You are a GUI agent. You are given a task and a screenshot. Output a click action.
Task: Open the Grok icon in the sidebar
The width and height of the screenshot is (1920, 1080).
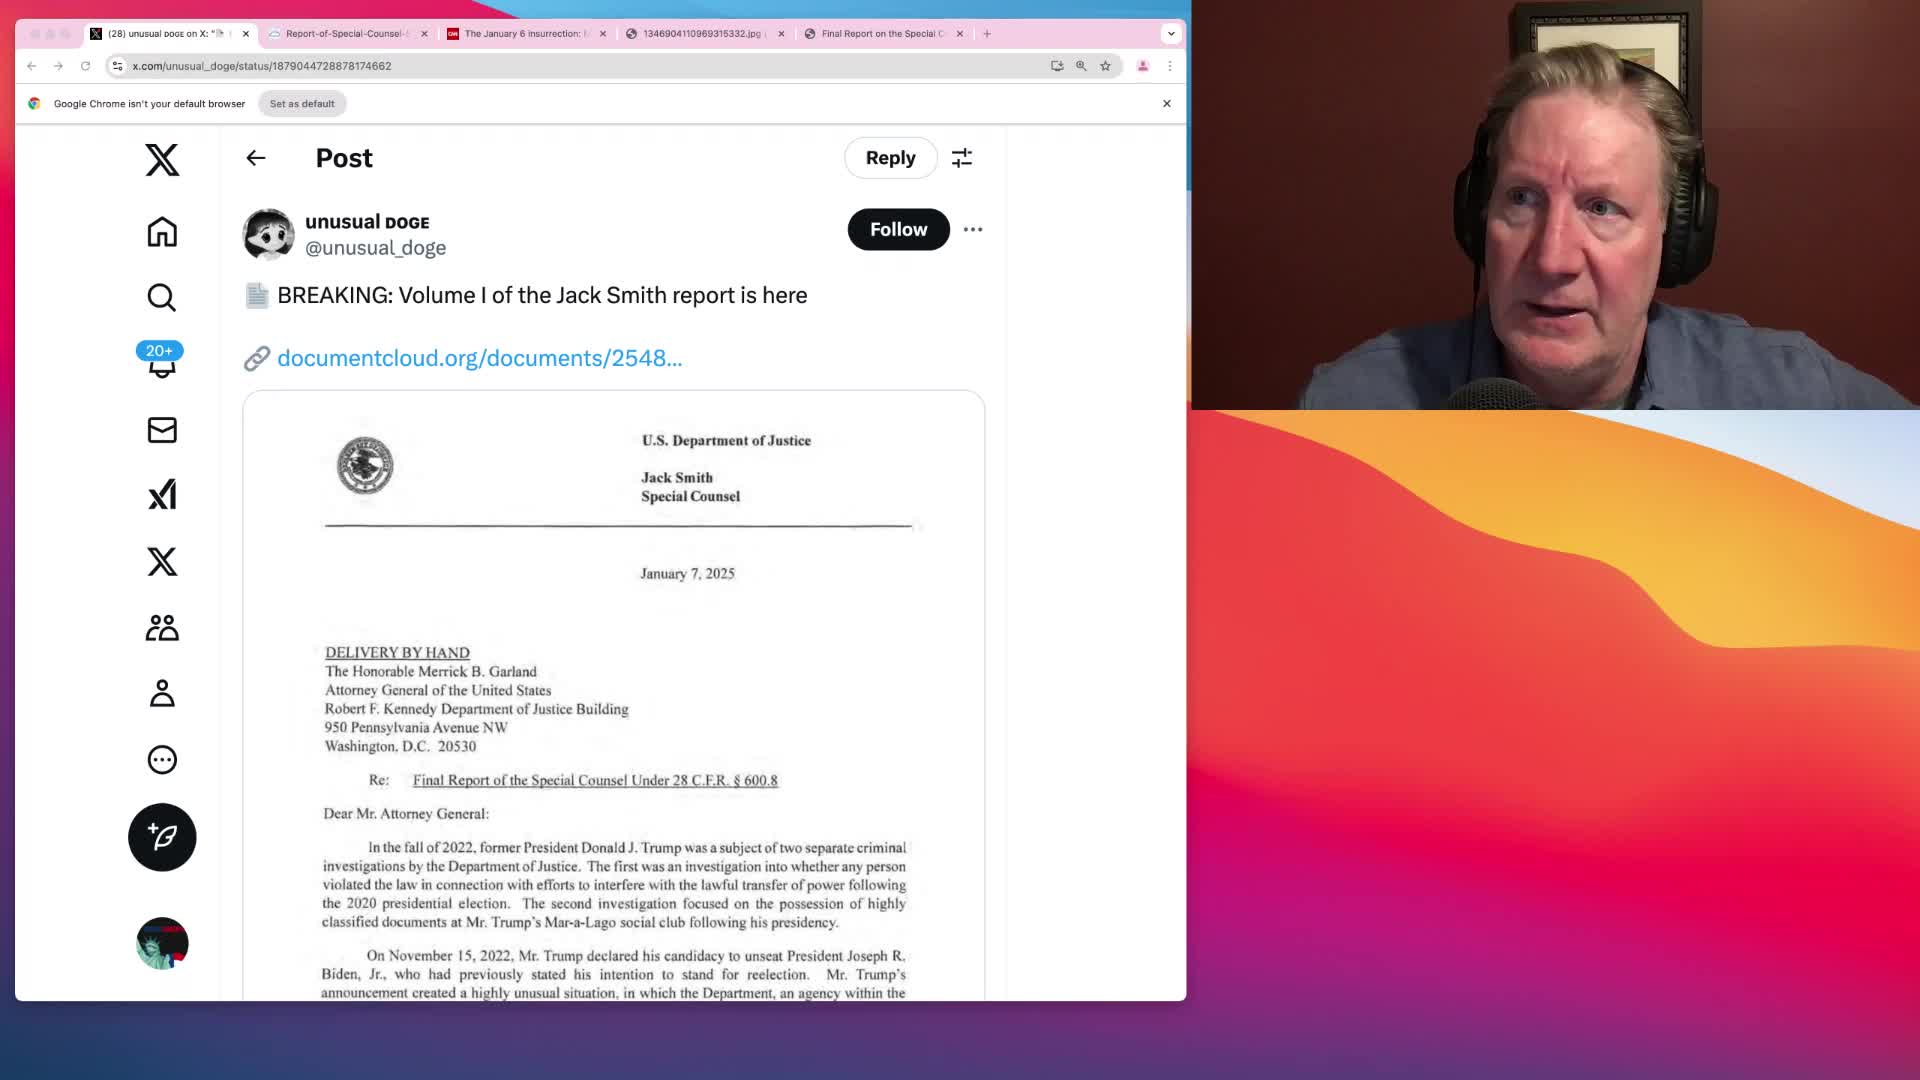[162, 495]
